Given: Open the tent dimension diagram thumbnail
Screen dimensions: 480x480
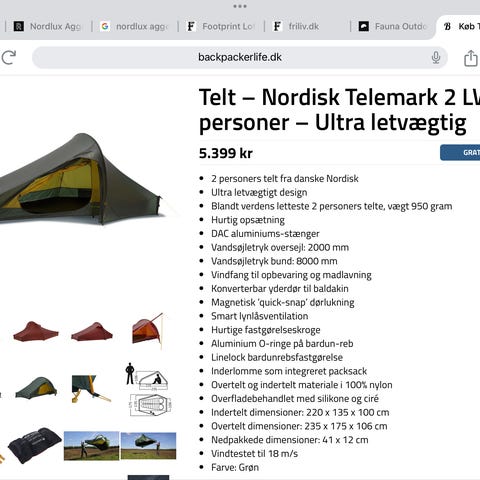Looking at the screenshot, I should 149,389.
